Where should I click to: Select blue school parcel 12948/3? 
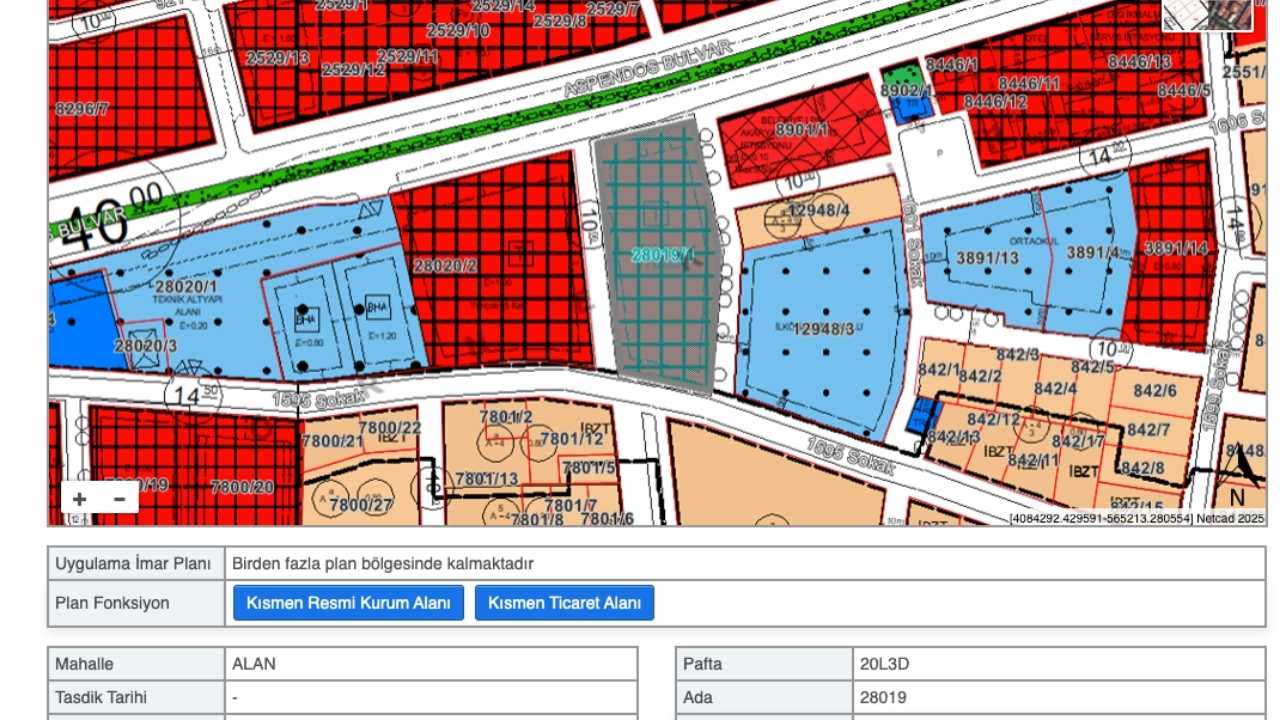(822, 328)
